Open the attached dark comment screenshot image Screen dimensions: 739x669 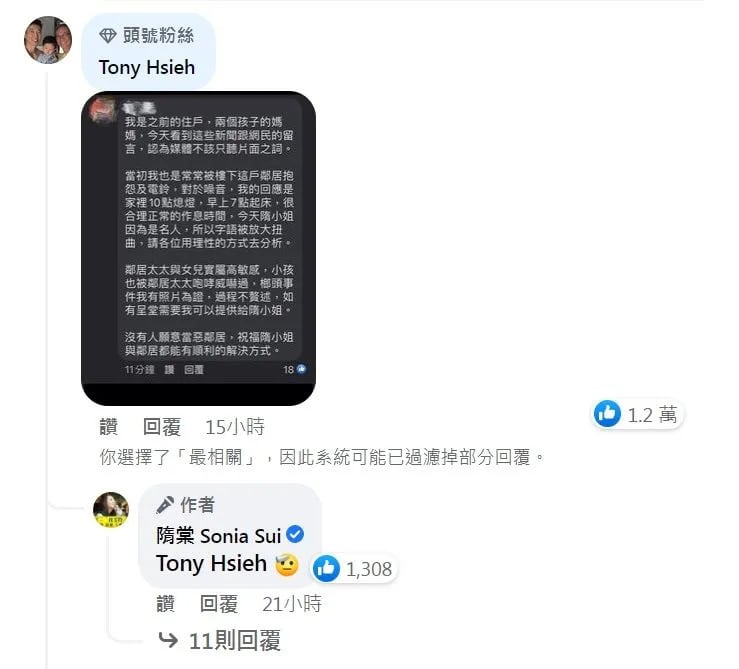pos(198,248)
